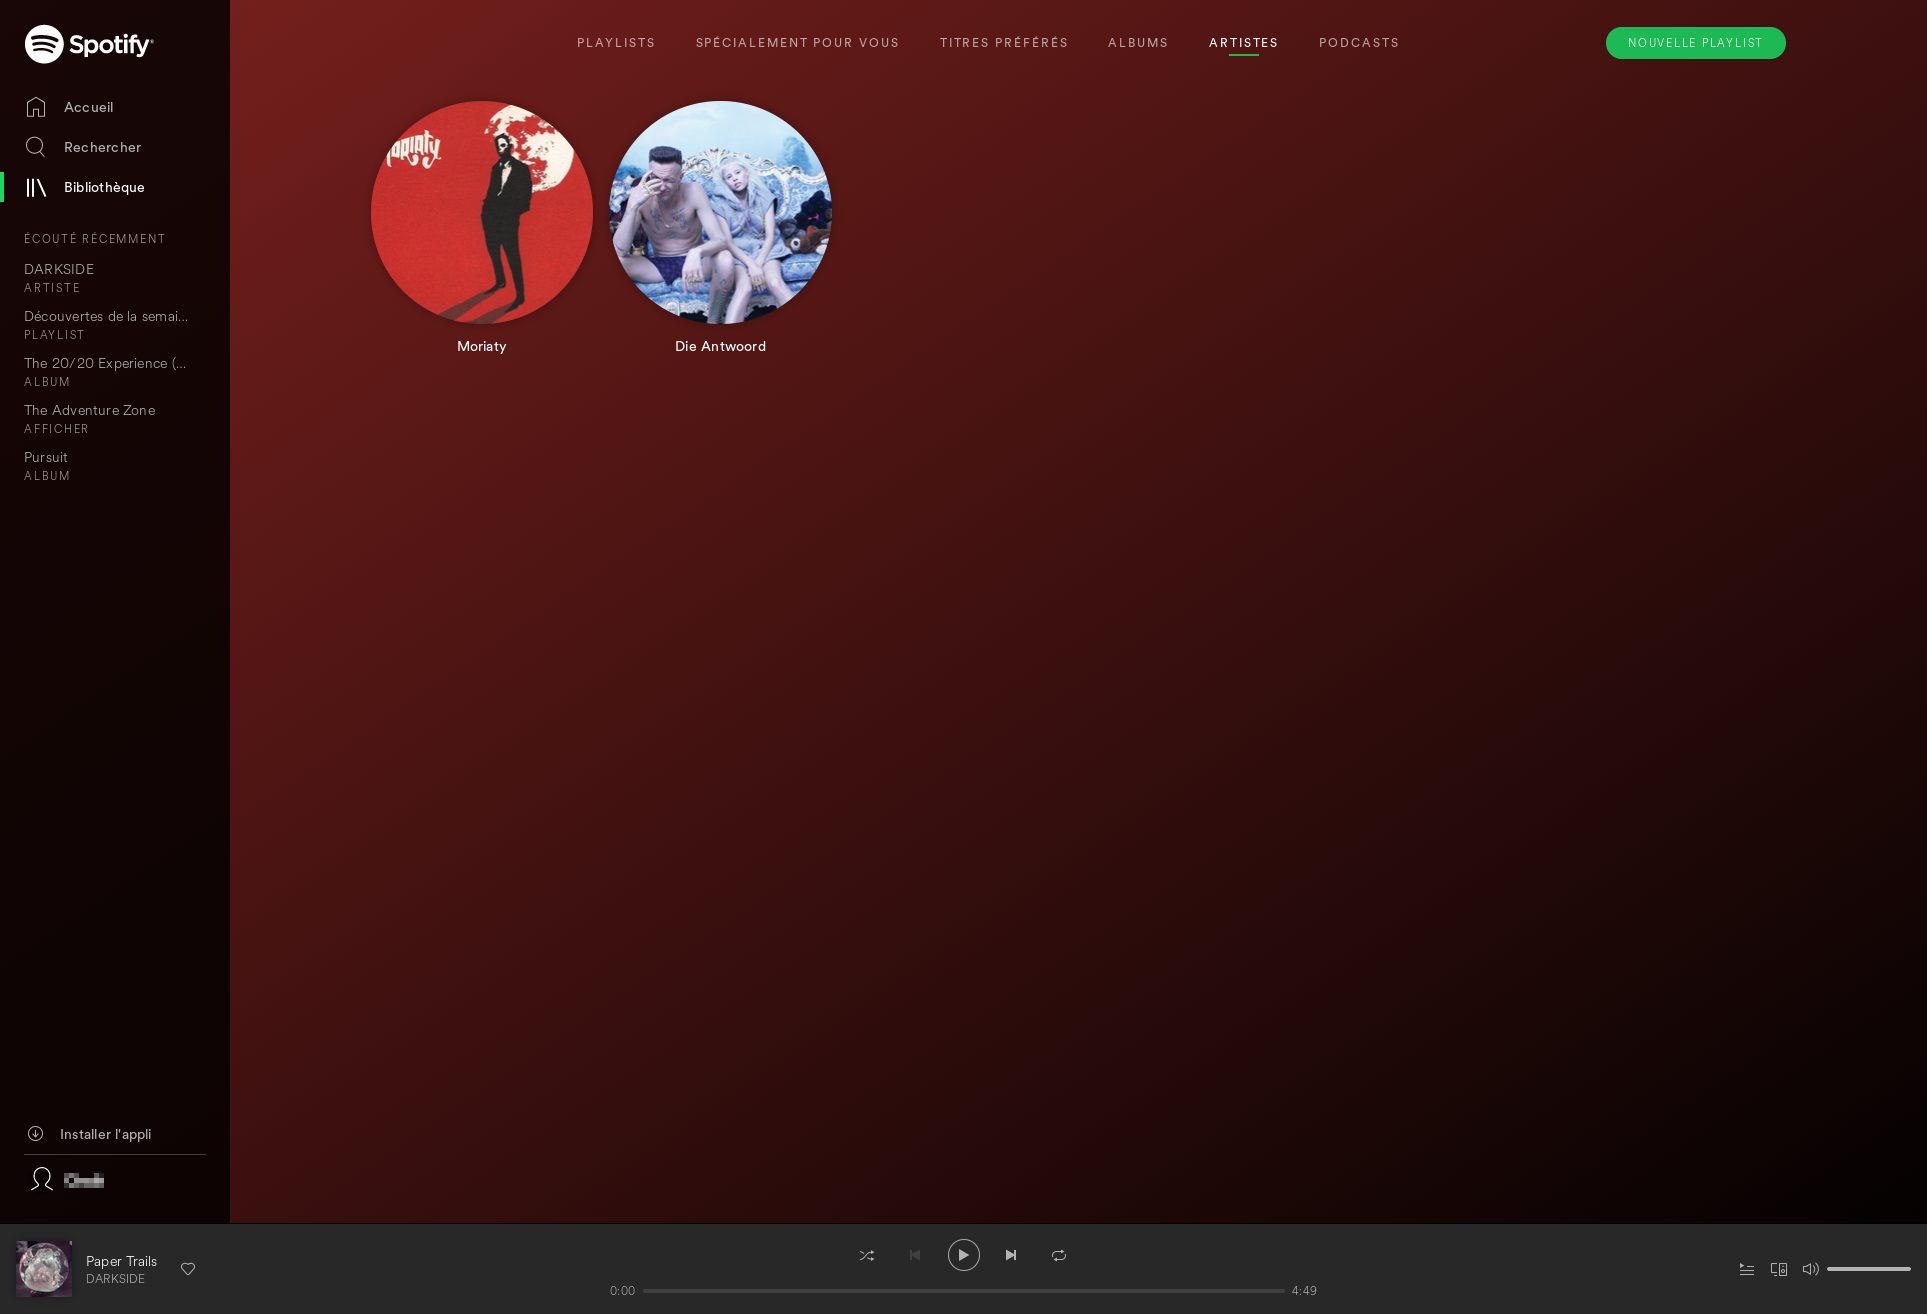
Task: Open the Bibliothèque navigation link
Action: pyautogui.click(x=105, y=187)
